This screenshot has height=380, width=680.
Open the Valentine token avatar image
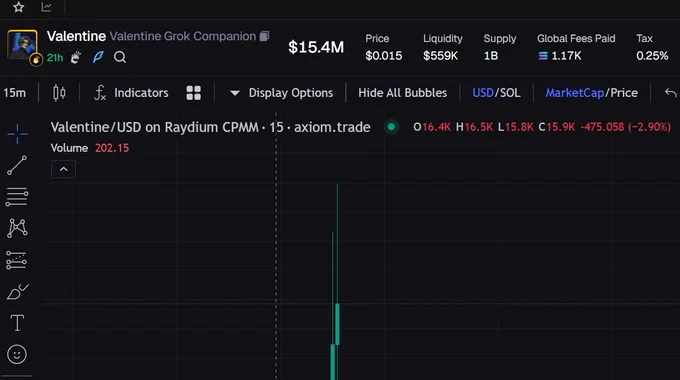click(x=22, y=44)
